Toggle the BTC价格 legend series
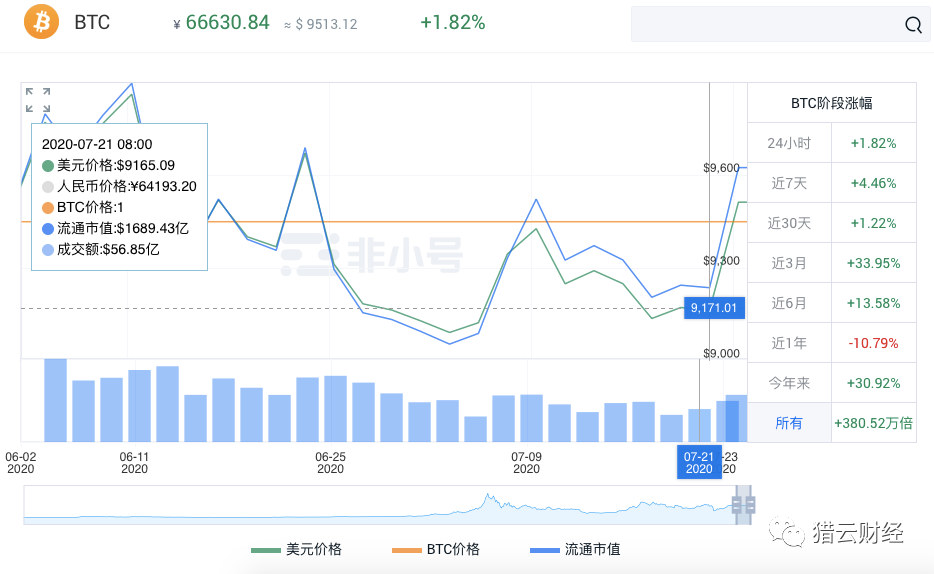The width and height of the screenshot is (934, 574). [x=435, y=549]
